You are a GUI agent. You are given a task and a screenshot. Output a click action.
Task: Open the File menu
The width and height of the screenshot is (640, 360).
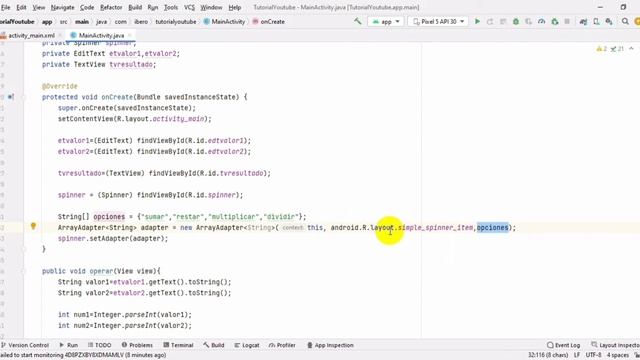click(x=6, y=7)
